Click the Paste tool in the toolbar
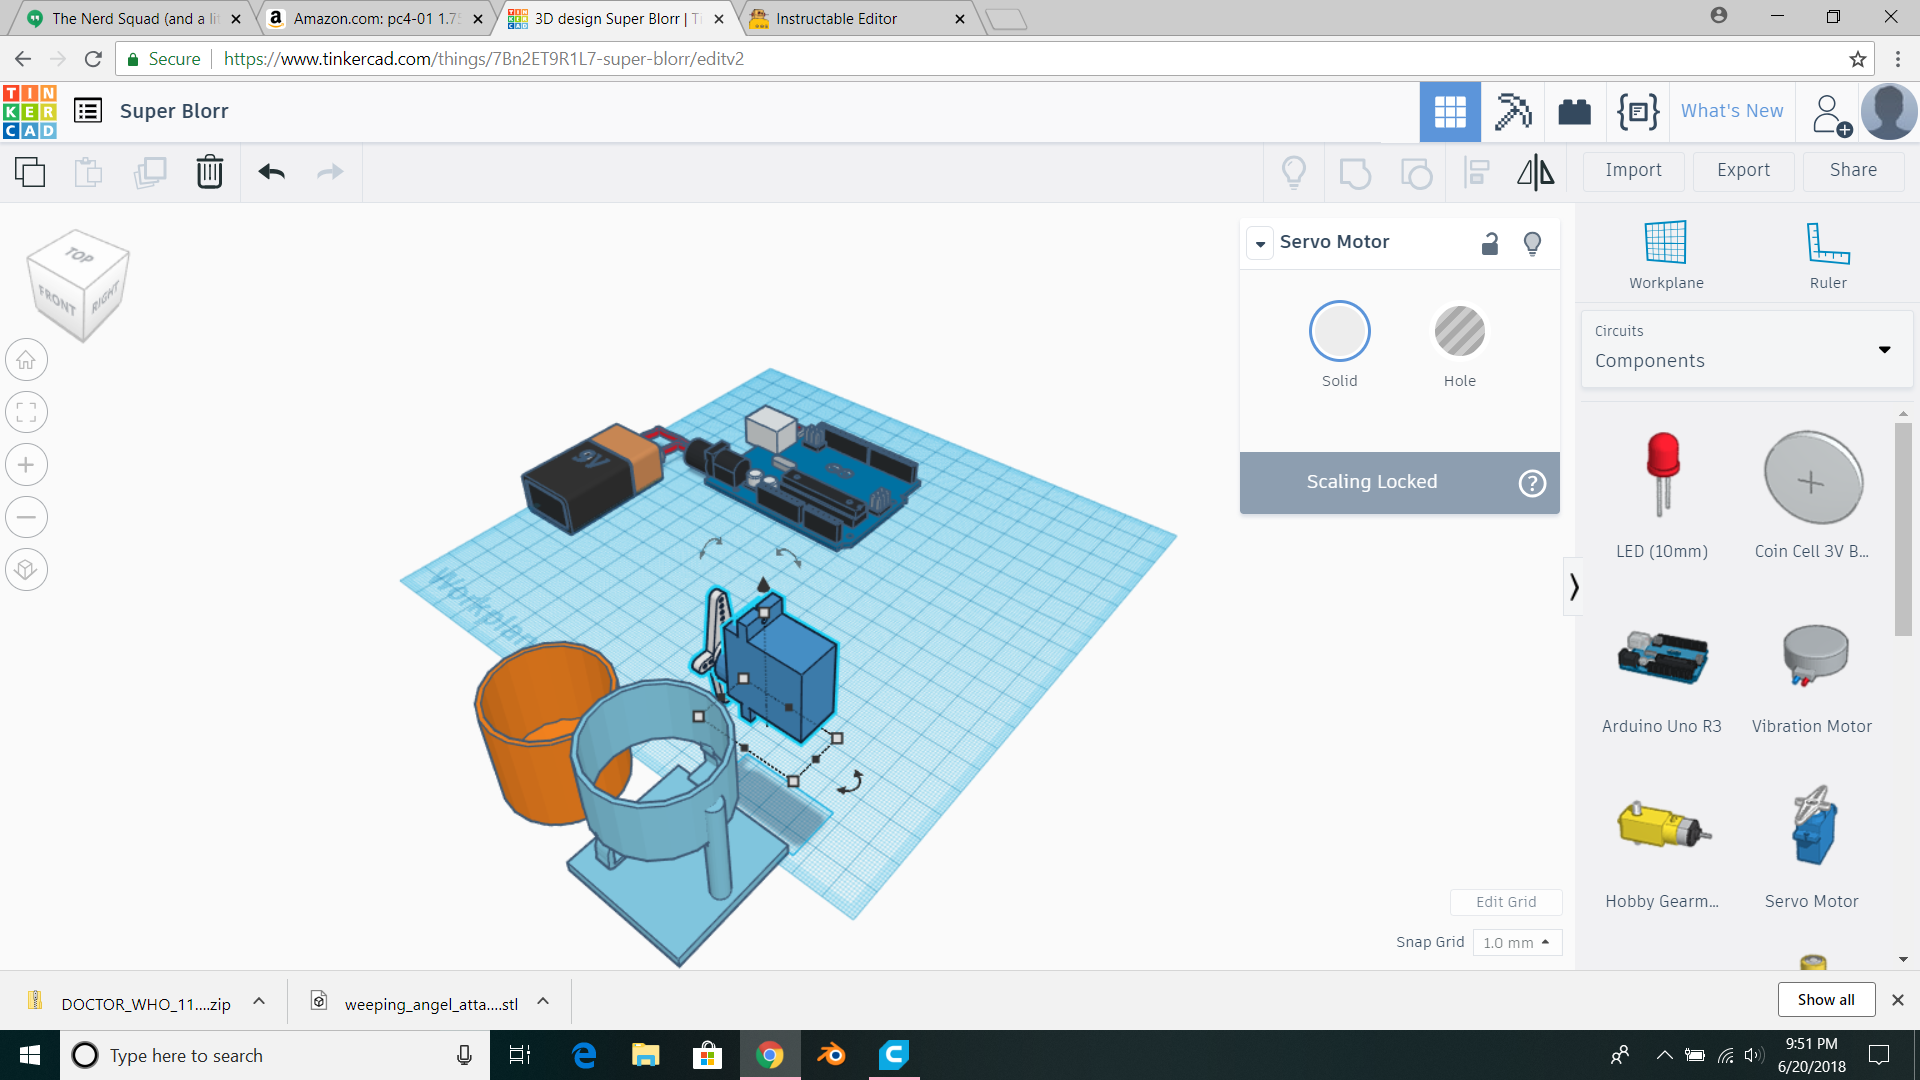Screen dimensions: 1920x1080 click(x=89, y=172)
